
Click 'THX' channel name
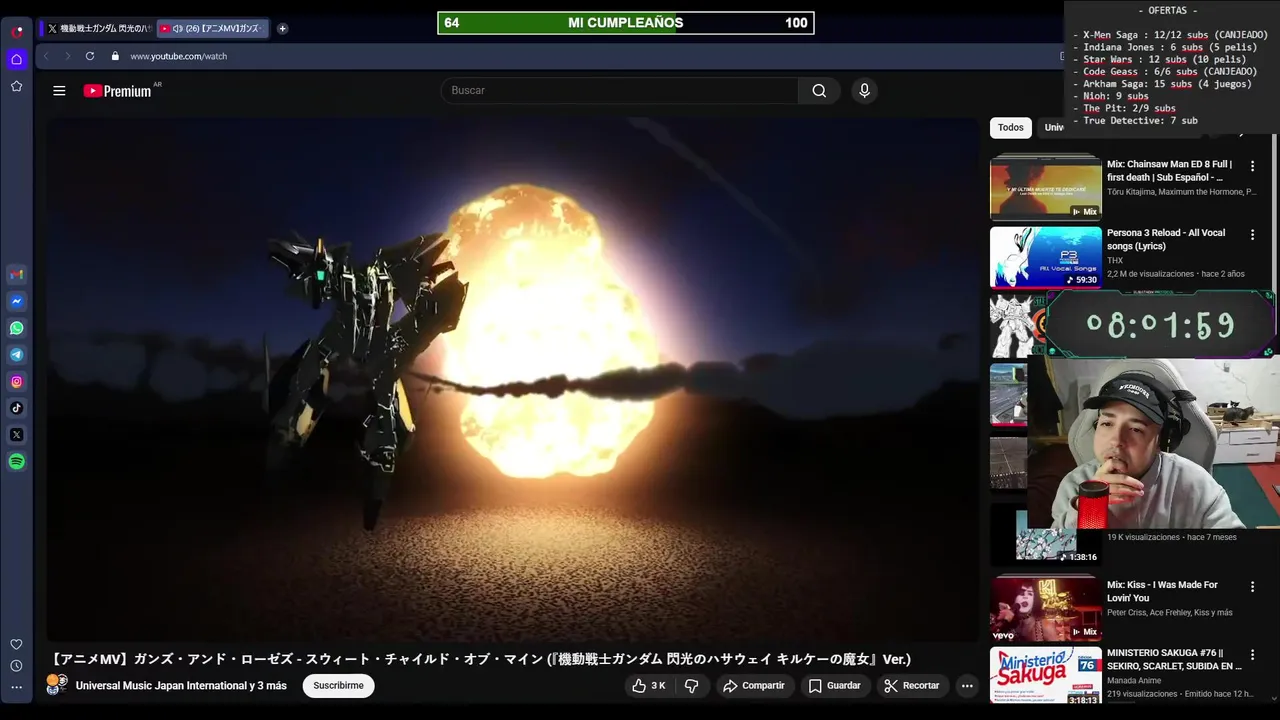[1115, 261]
